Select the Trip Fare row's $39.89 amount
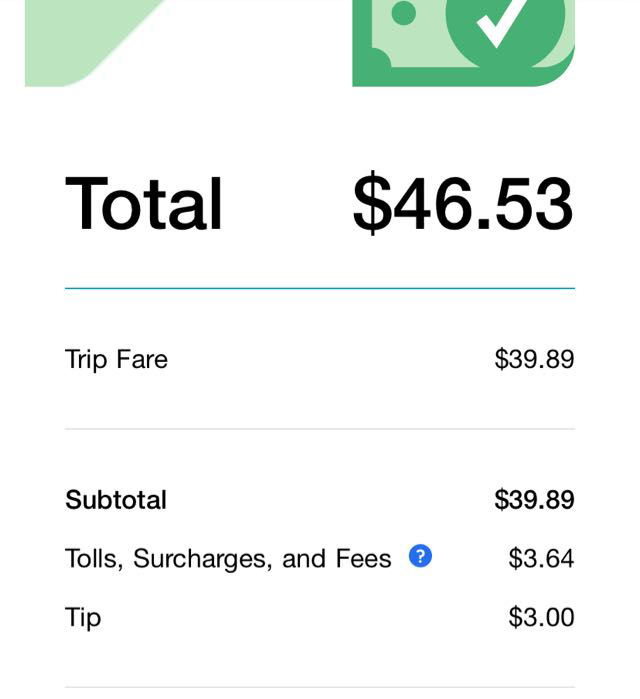The height and width of the screenshot is (699, 640). coord(534,360)
